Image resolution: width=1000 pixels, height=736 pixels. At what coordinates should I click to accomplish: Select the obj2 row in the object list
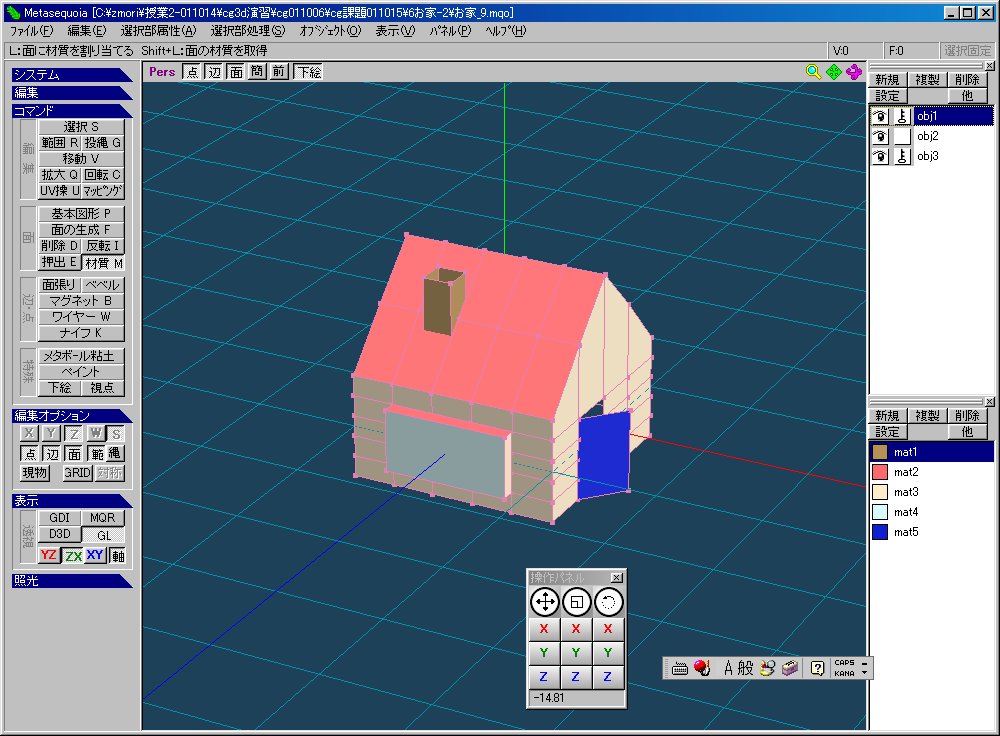[x=932, y=136]
